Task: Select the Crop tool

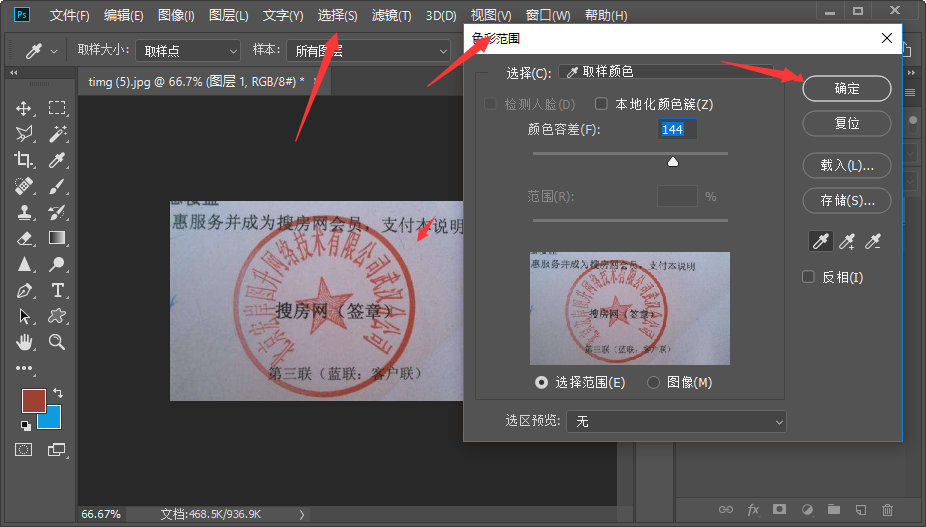Action: point(24,160)
